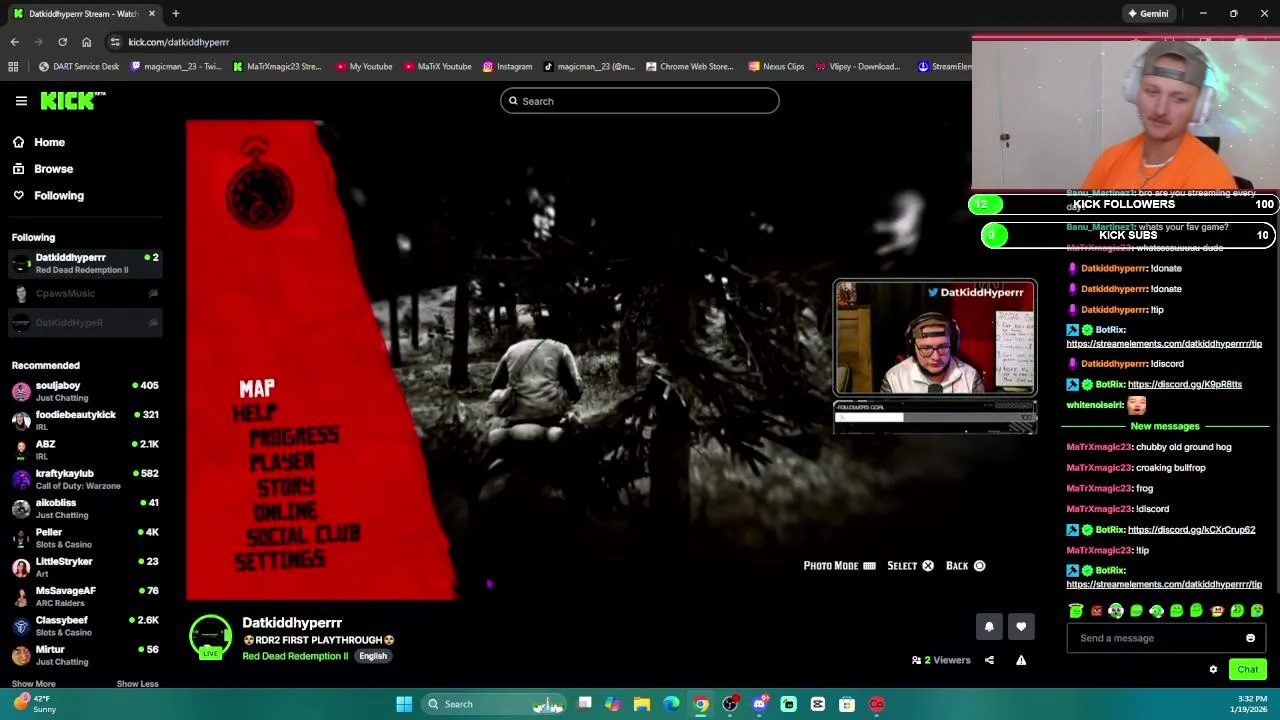The height and width of the screenshot is (720, 1280).
Task: Open the MaTrX Youtube bookmark
Action: point(438,67)
